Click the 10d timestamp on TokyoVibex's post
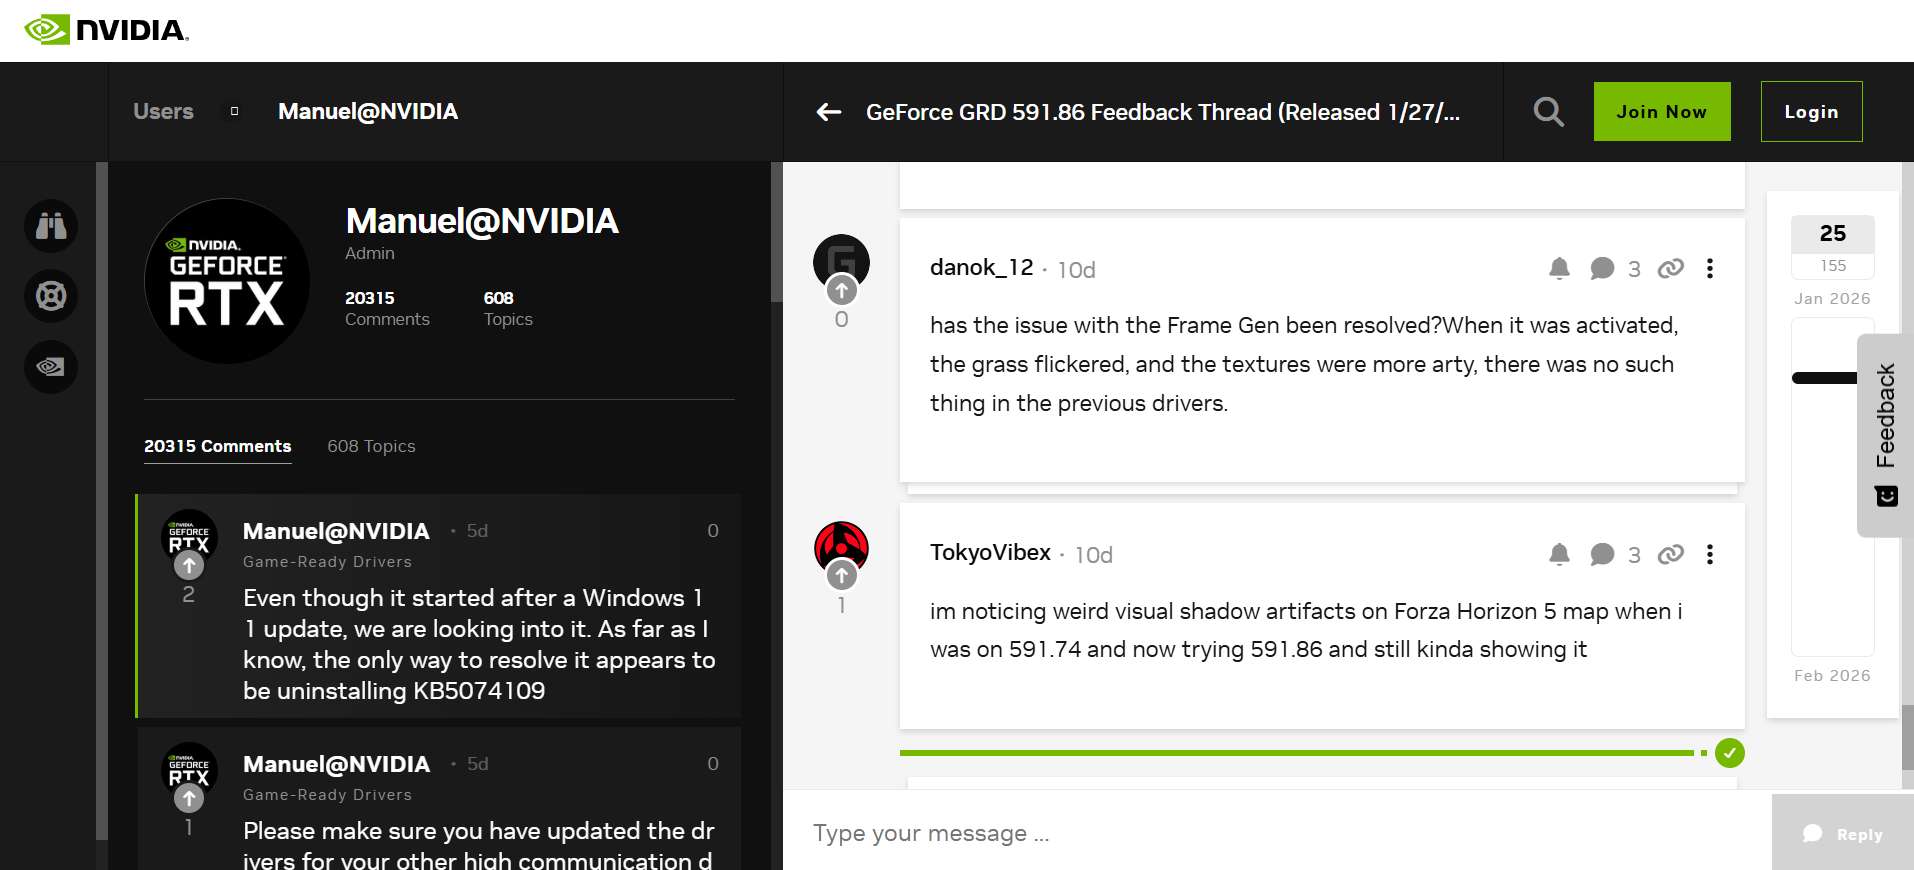Image resolution: width=1914 pixels, height=870 pixels. point(1094,555)
